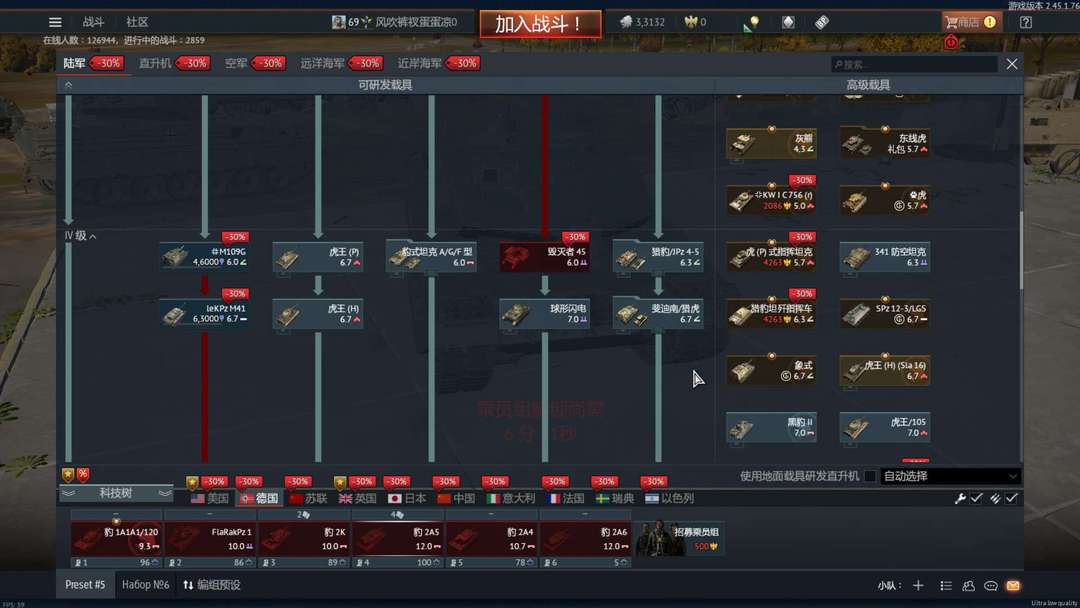Image resolution: width=1080 pixels, height=608 pixels.
Task: Click the 加入战斗 battle button
Action: pyautogui.click(x=540, y=24)
